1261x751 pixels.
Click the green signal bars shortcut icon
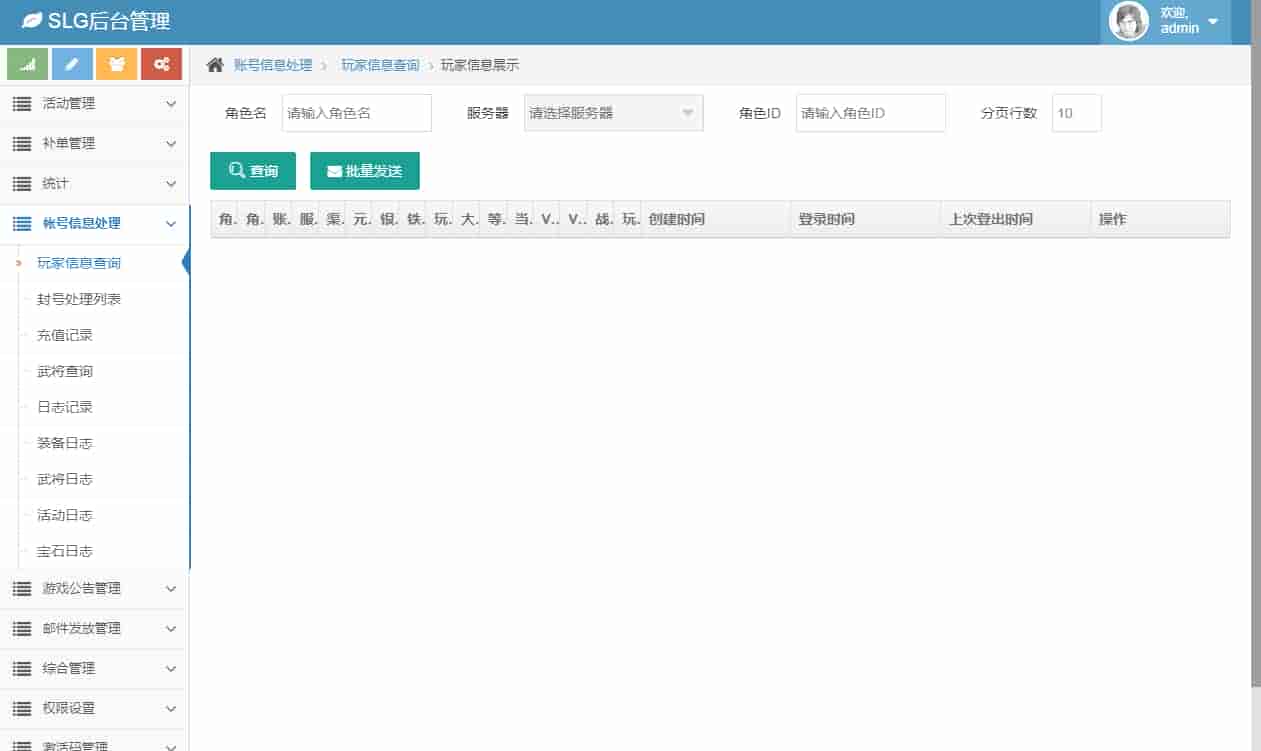(x=27, y=64)
